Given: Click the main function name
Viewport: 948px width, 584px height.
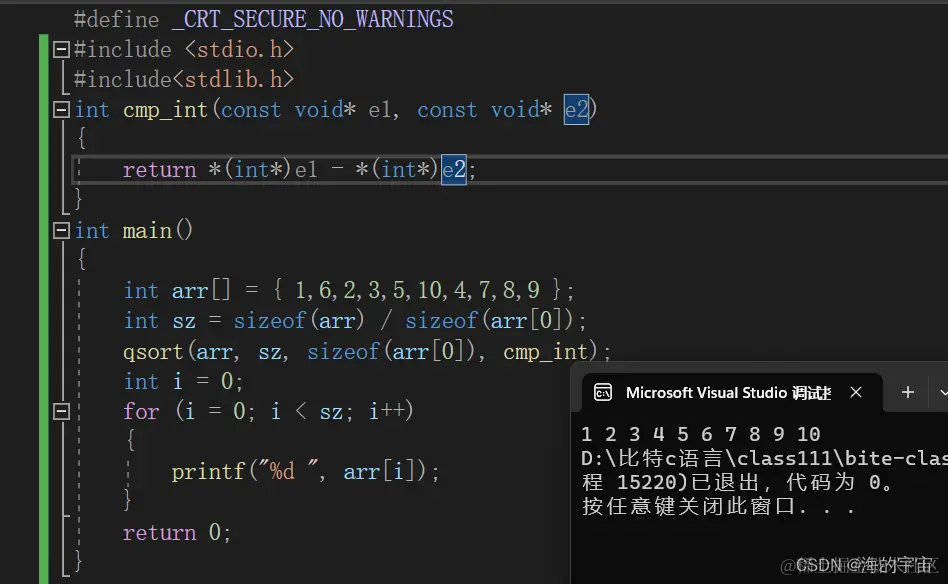Looking at the screenshot, I should tap(148, 231).
